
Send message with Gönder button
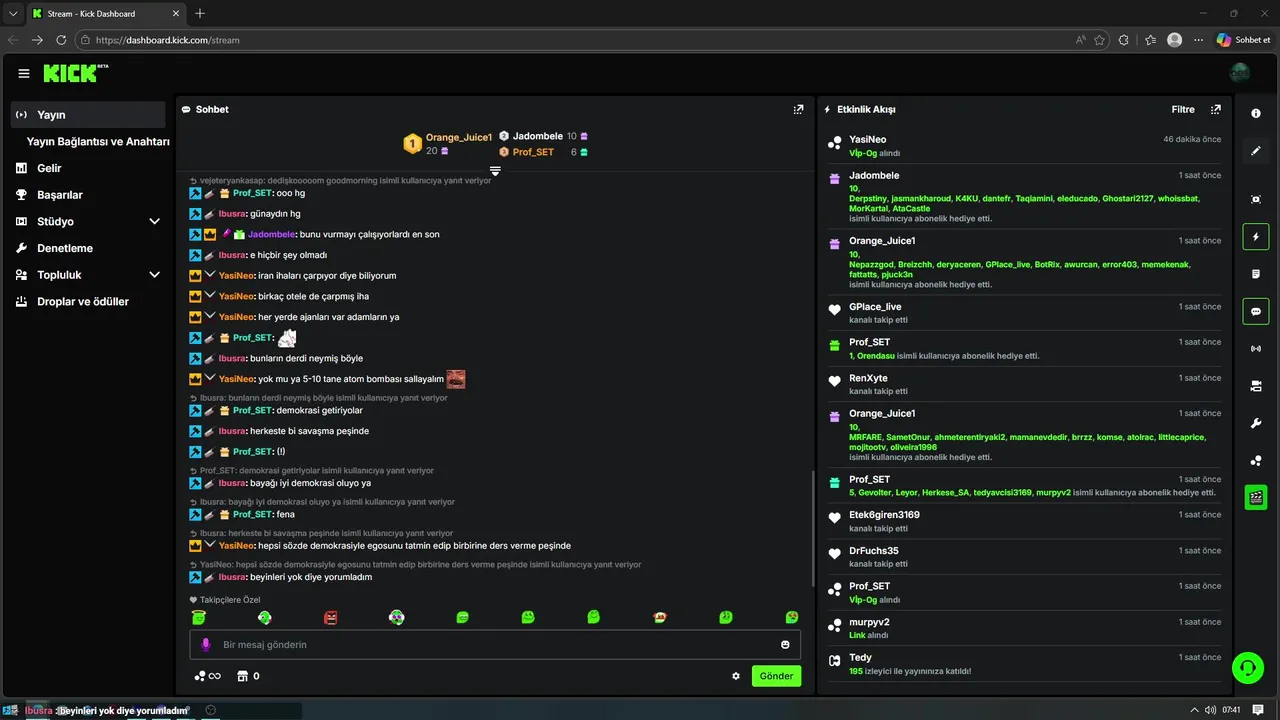coord(776,676)
